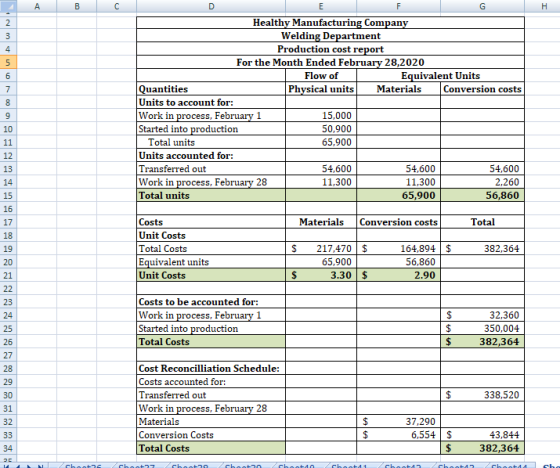The height and width of the screenshot is (468, 560).
Task: Click the 'Equivalent units' label in row 20
Action: pos(211,262)
